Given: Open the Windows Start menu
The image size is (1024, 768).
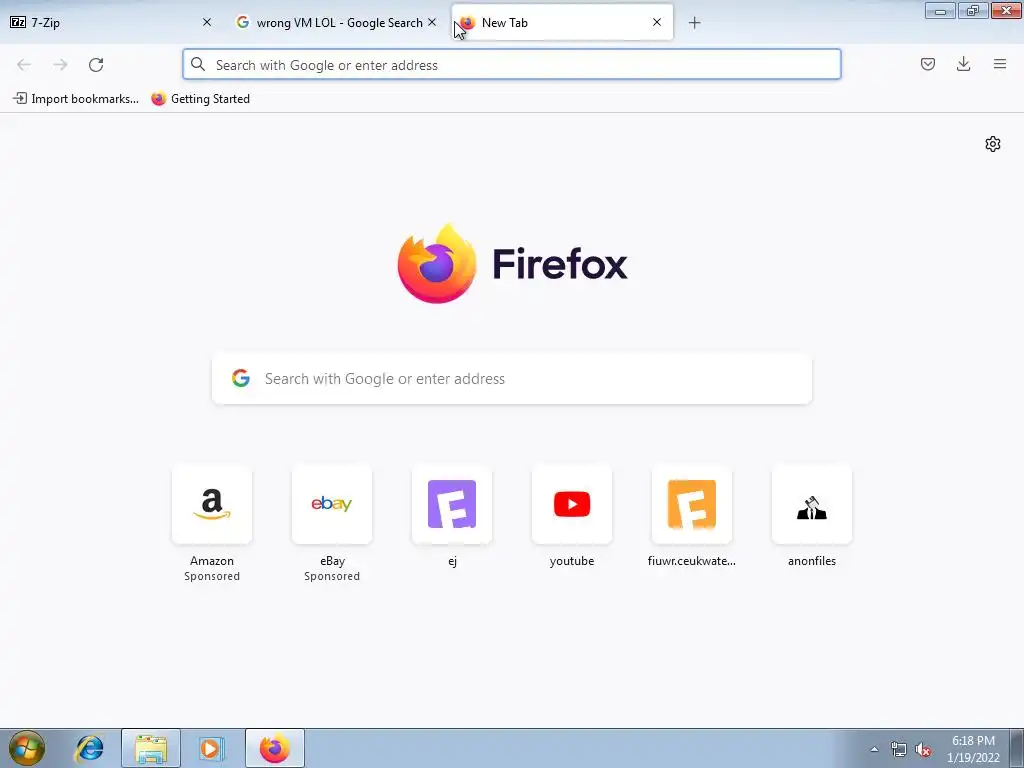Looking at the screenshot, I should click(27, 748).
